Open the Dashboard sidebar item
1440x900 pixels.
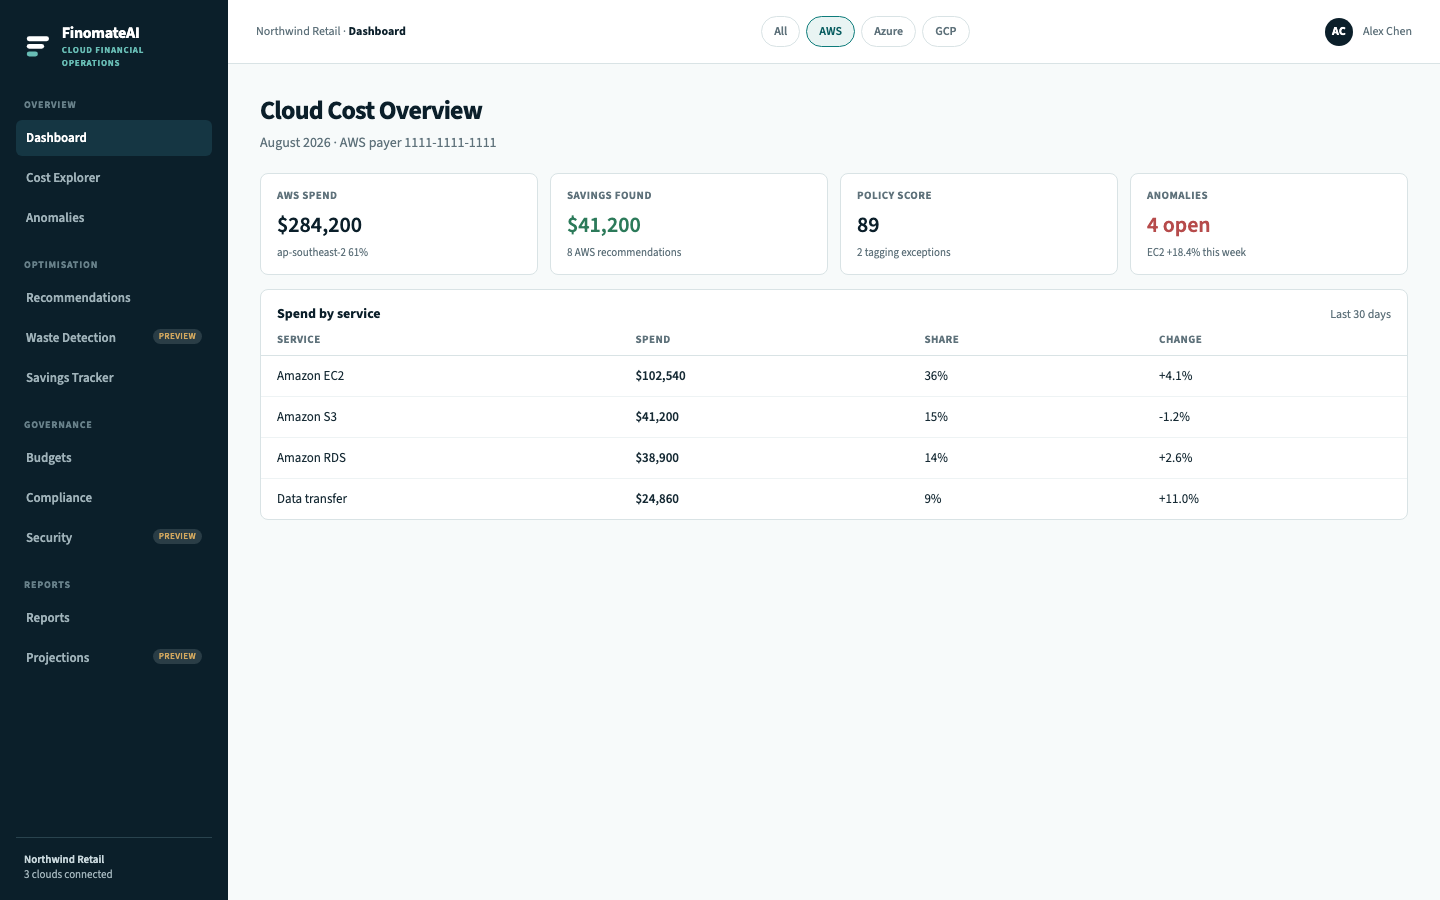114,138
